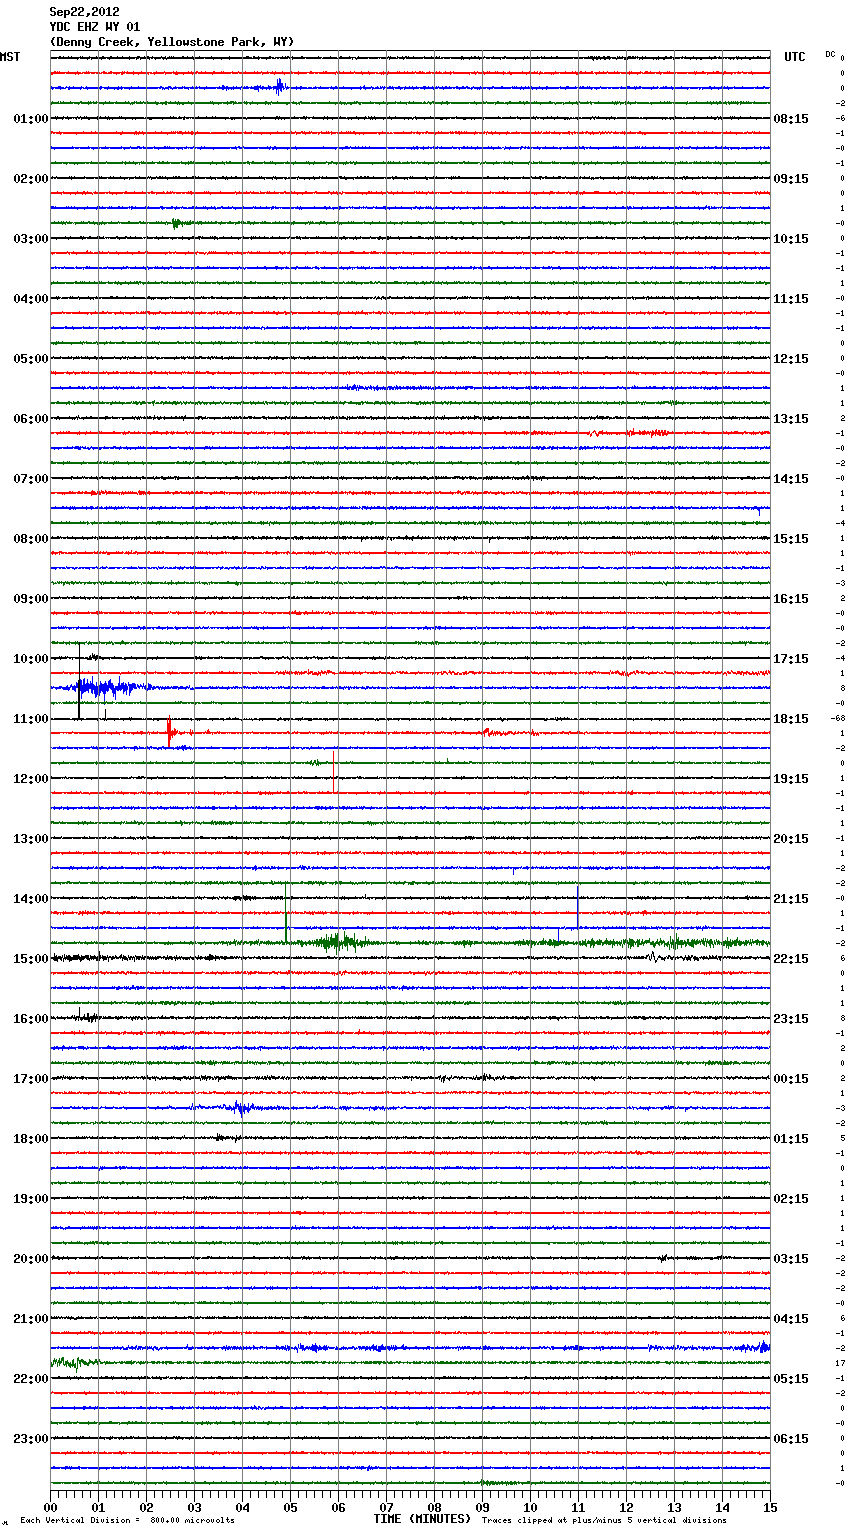Click the MST column header
Image resolution: width=850 pixels, height=1534 pixels.
10,57
